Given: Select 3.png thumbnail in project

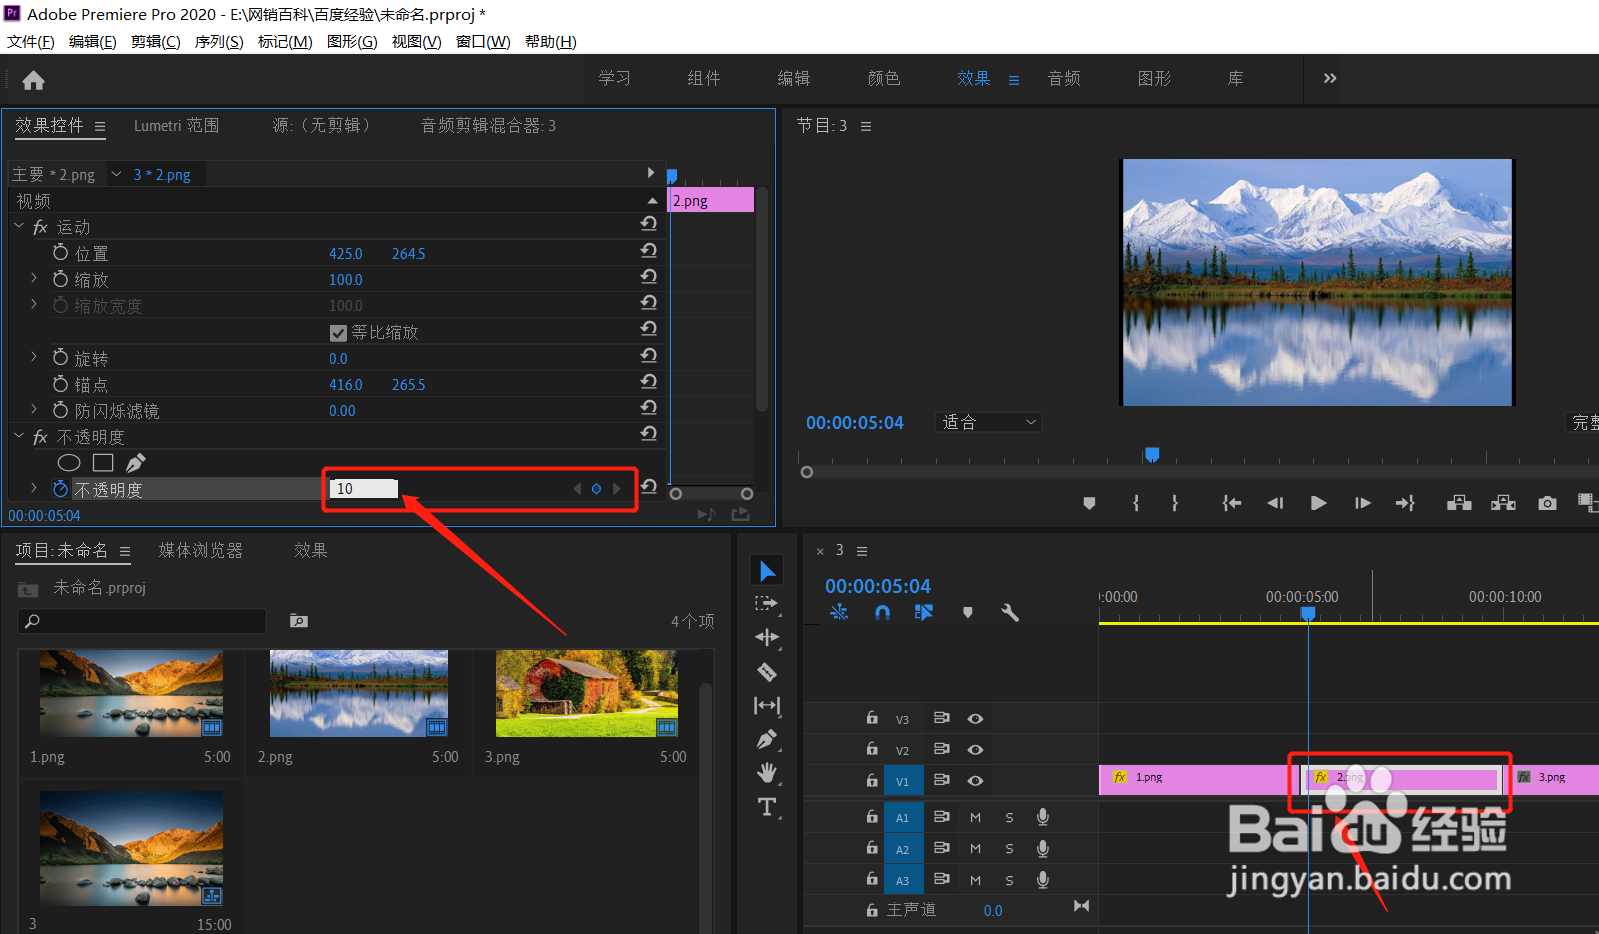Looking at the screenshot, I should (x=587, y=694).
